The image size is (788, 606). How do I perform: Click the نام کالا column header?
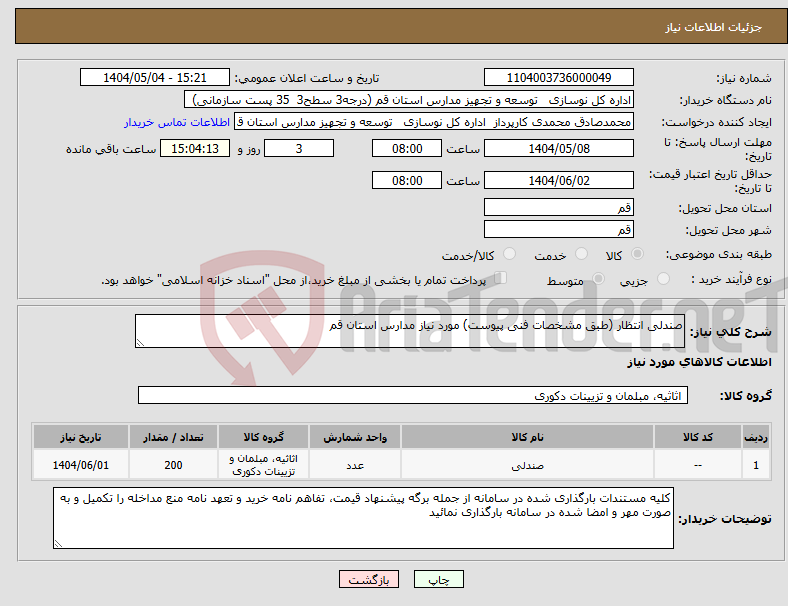527,437
